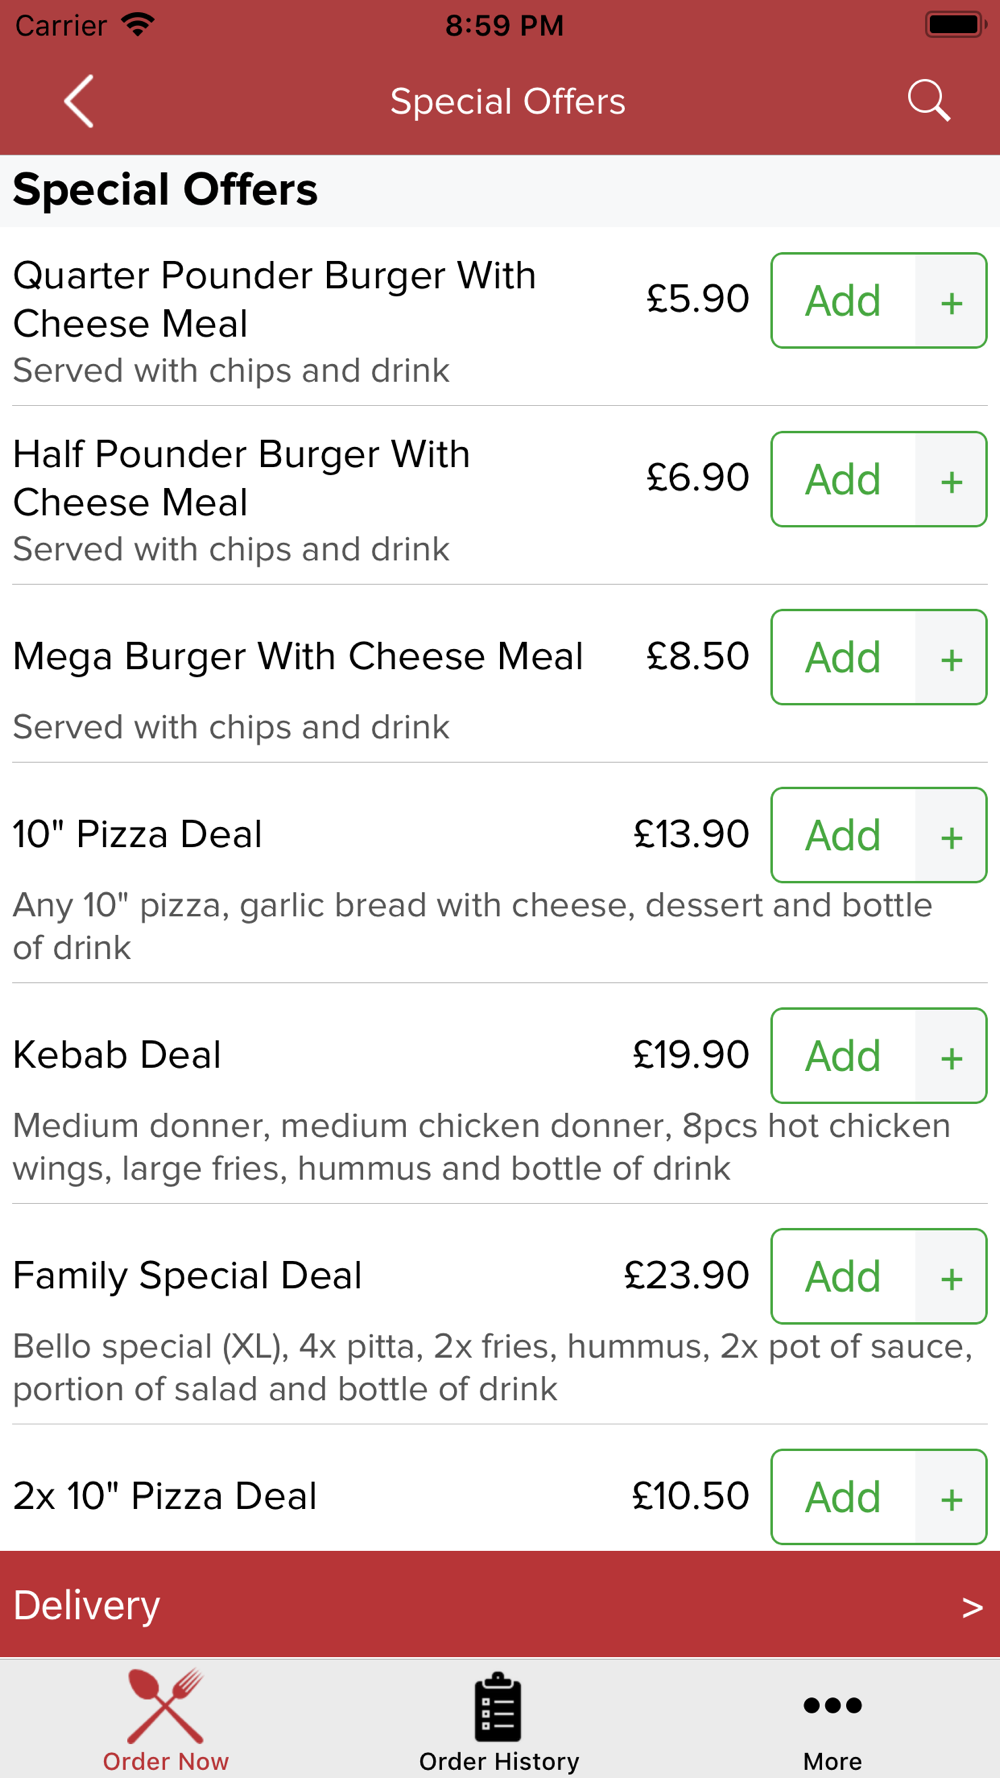1000x1778 pixels.
Task: Tap plus for Quarter Pounder Burger Meal
Action: point(951,301)
